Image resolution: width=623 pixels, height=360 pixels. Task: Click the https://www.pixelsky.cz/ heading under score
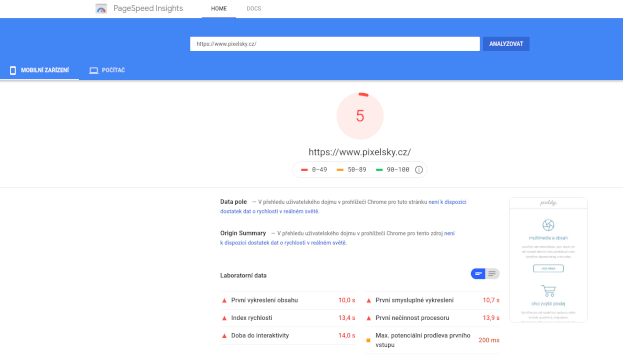(360, 152)
